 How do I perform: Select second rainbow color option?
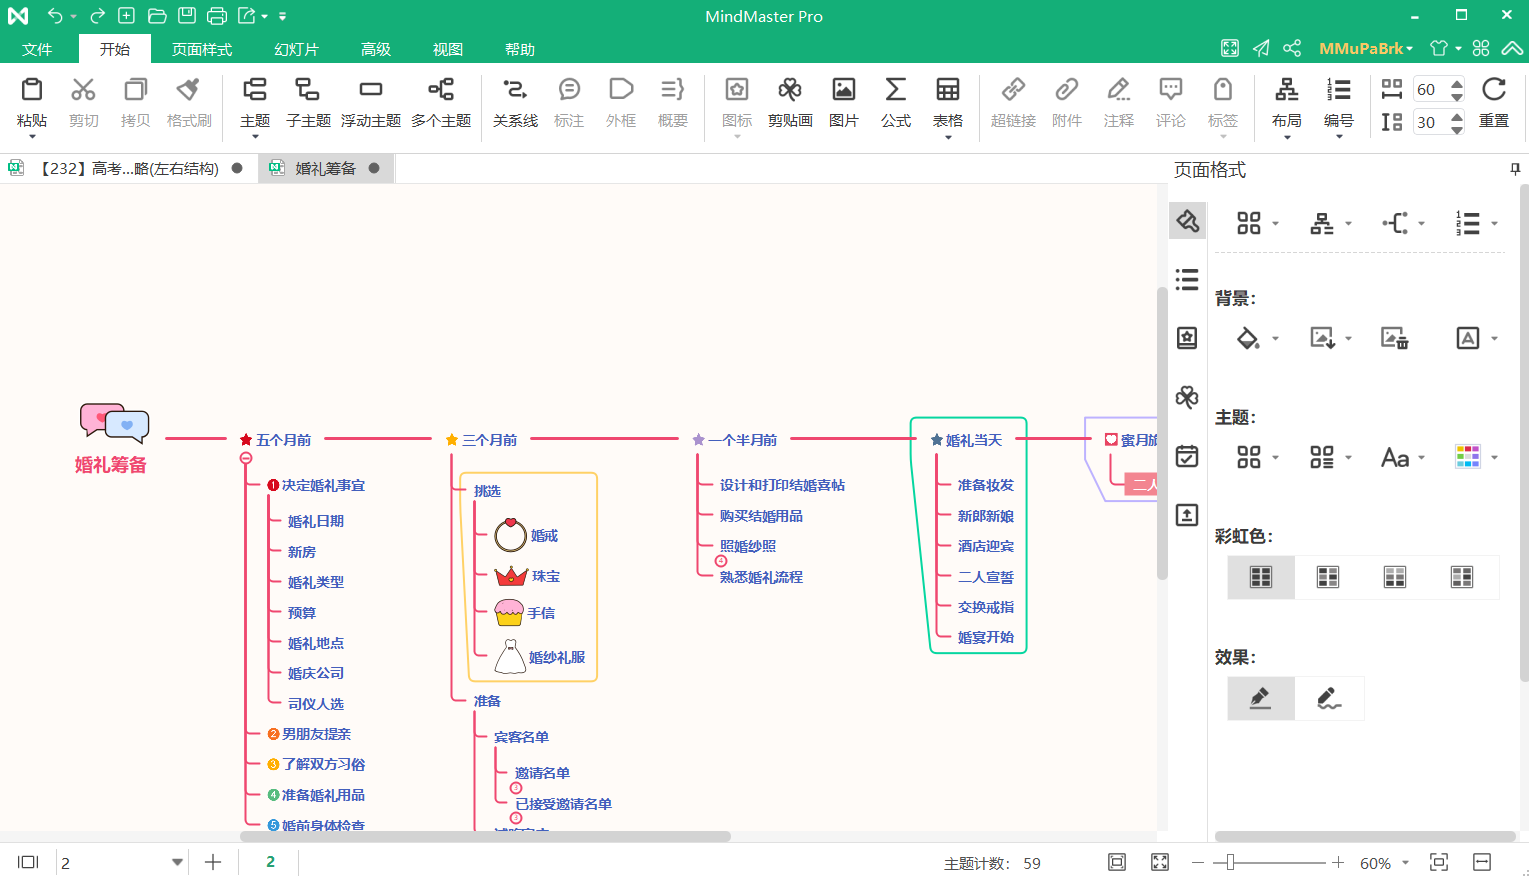1328,577
